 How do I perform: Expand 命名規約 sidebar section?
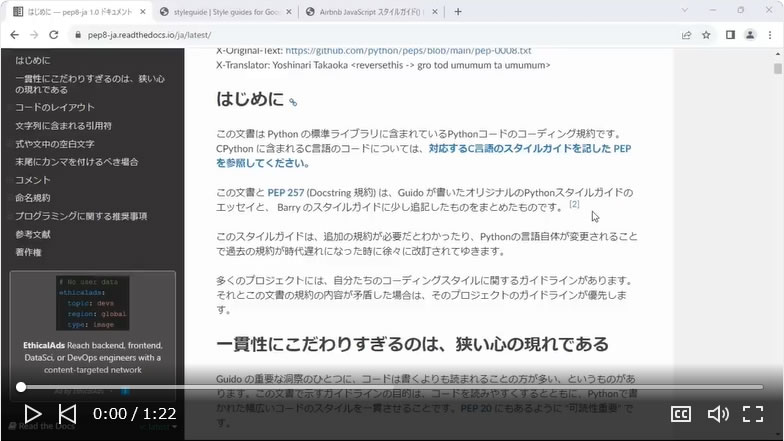[32, 198]
